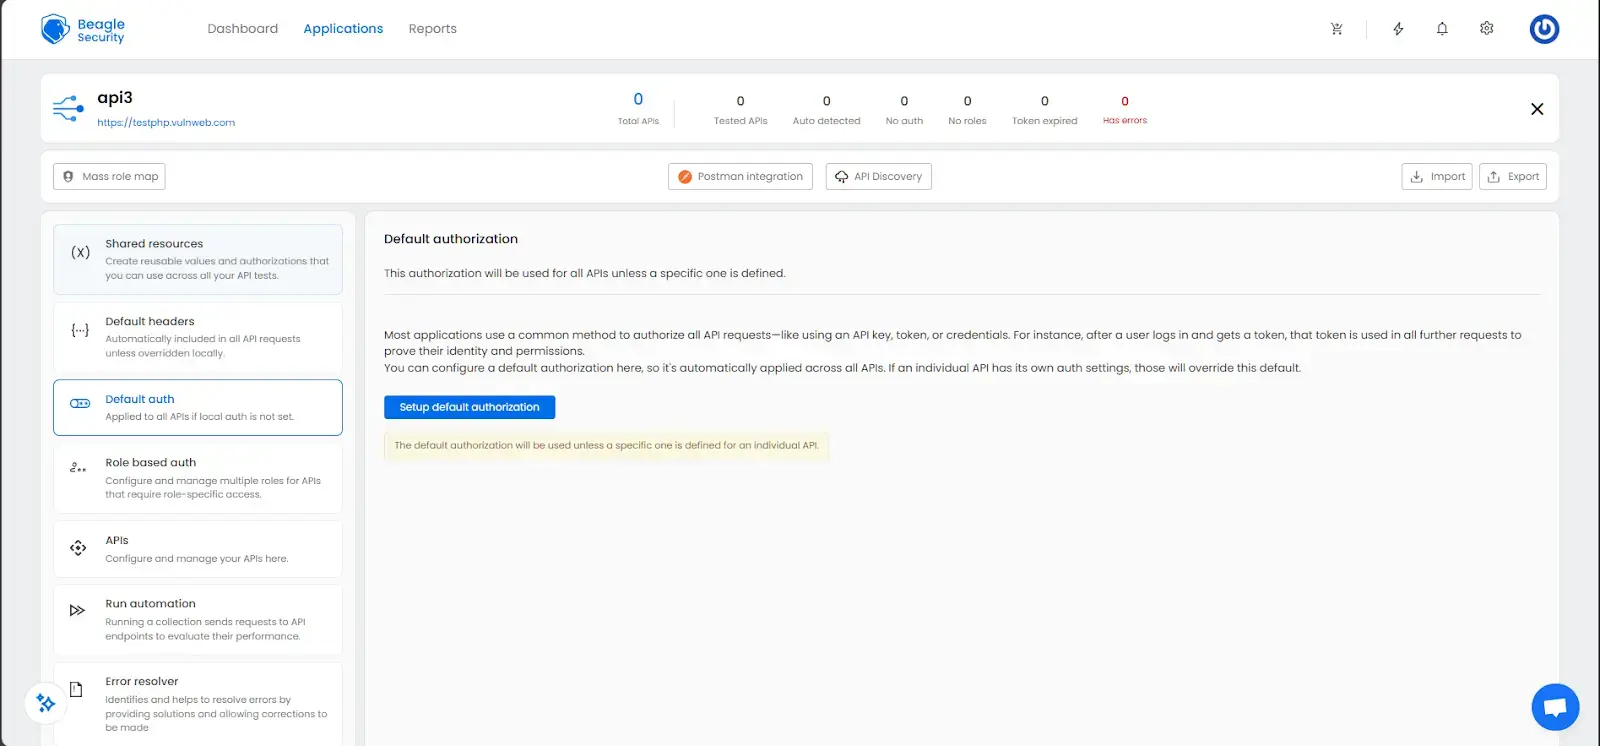Open the testphp.vulnweb.com link
Image resolution: width=1600 pixels, height=746 pixels.
pyautogui.click(x=166, y=123)
